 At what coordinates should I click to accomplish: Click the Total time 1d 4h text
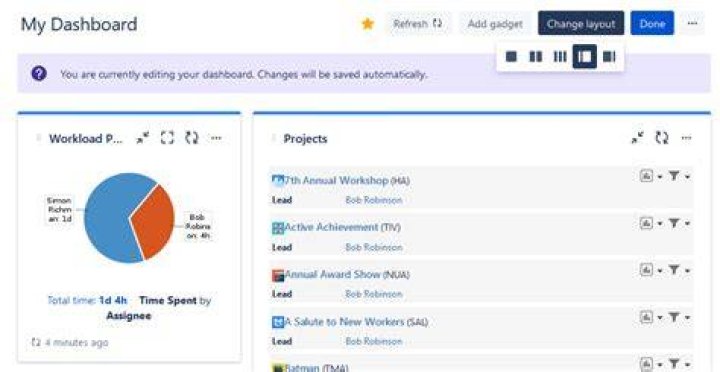coord(87,301)
